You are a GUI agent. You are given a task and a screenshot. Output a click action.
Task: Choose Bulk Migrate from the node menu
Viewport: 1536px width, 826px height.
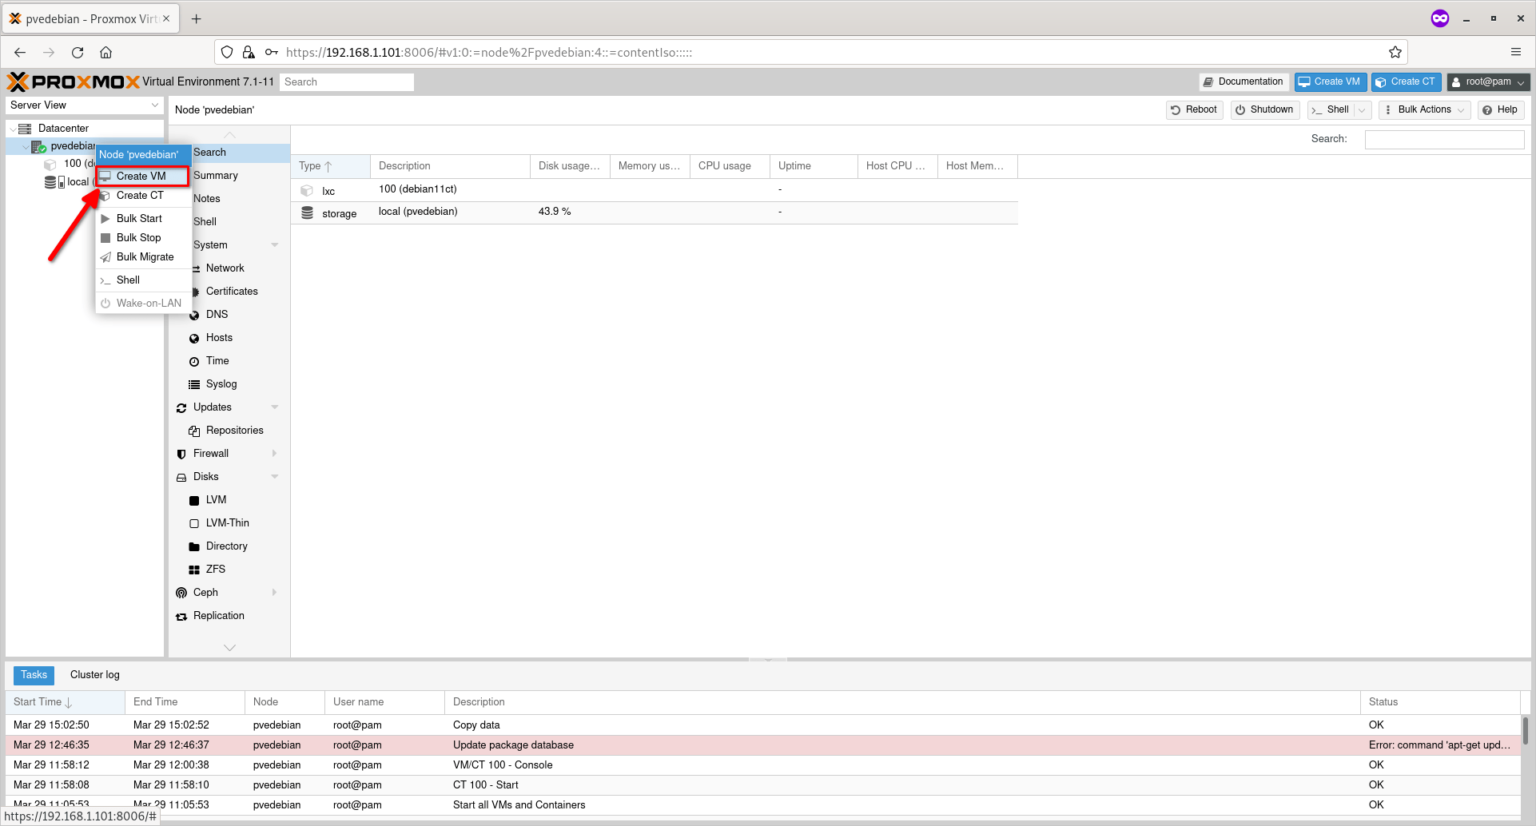[x=143, y=256]
